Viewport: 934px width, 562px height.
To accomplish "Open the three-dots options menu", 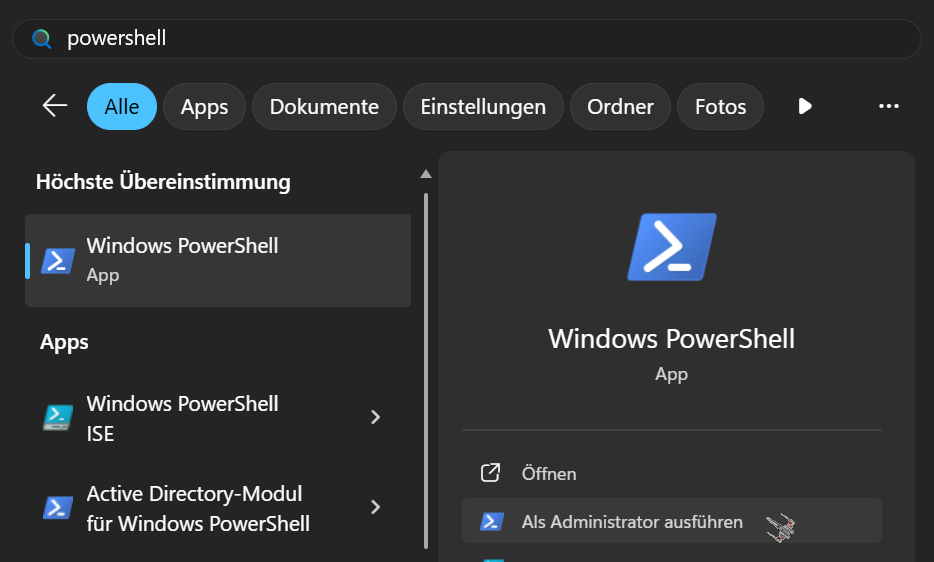I will [x=889, y=106].
